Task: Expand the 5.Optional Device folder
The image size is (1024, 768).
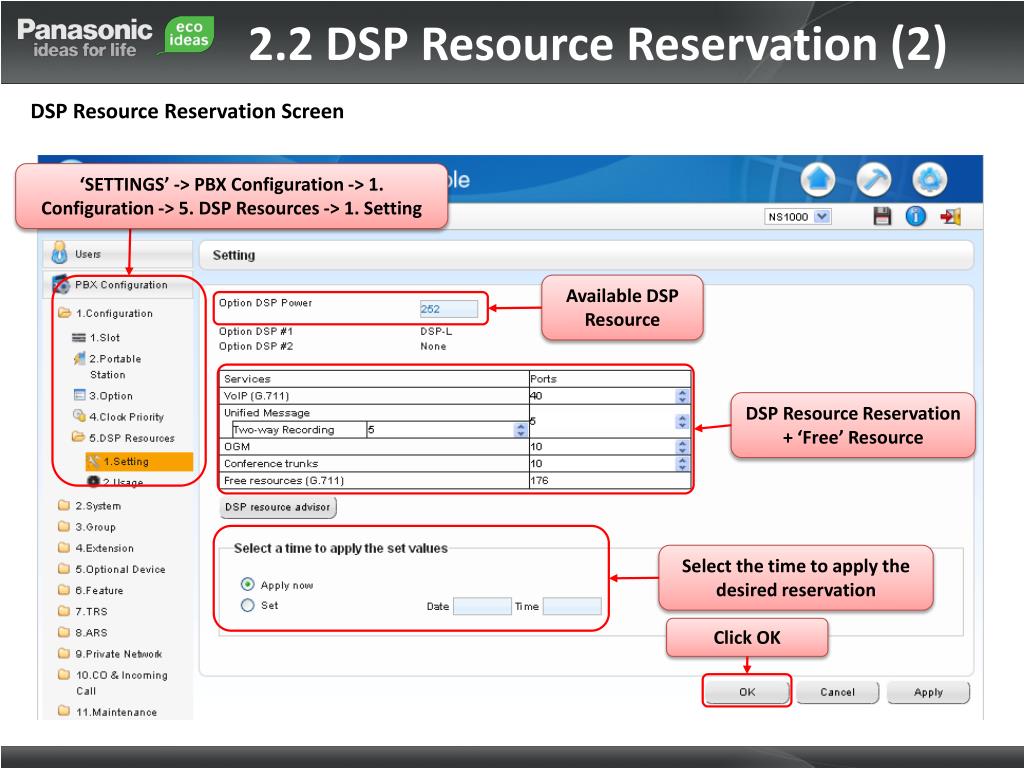Action: pos(112,569)
